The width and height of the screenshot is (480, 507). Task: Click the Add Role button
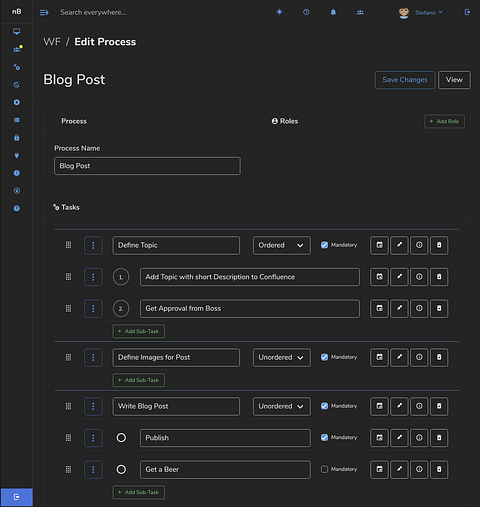click(444, 121)
